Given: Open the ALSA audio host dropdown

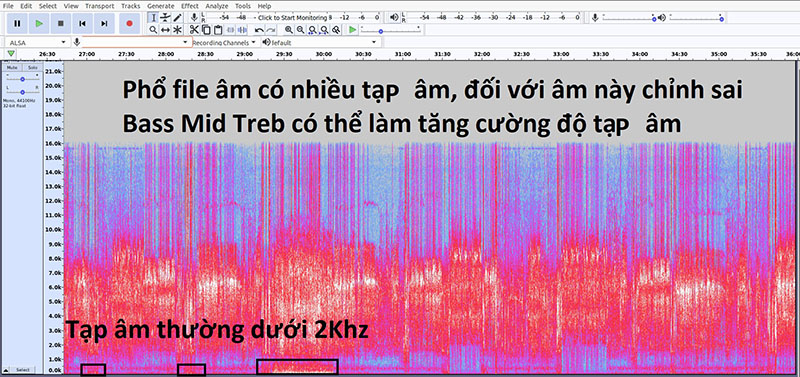Looking at the screenshot, I should (x=38, y=43).
